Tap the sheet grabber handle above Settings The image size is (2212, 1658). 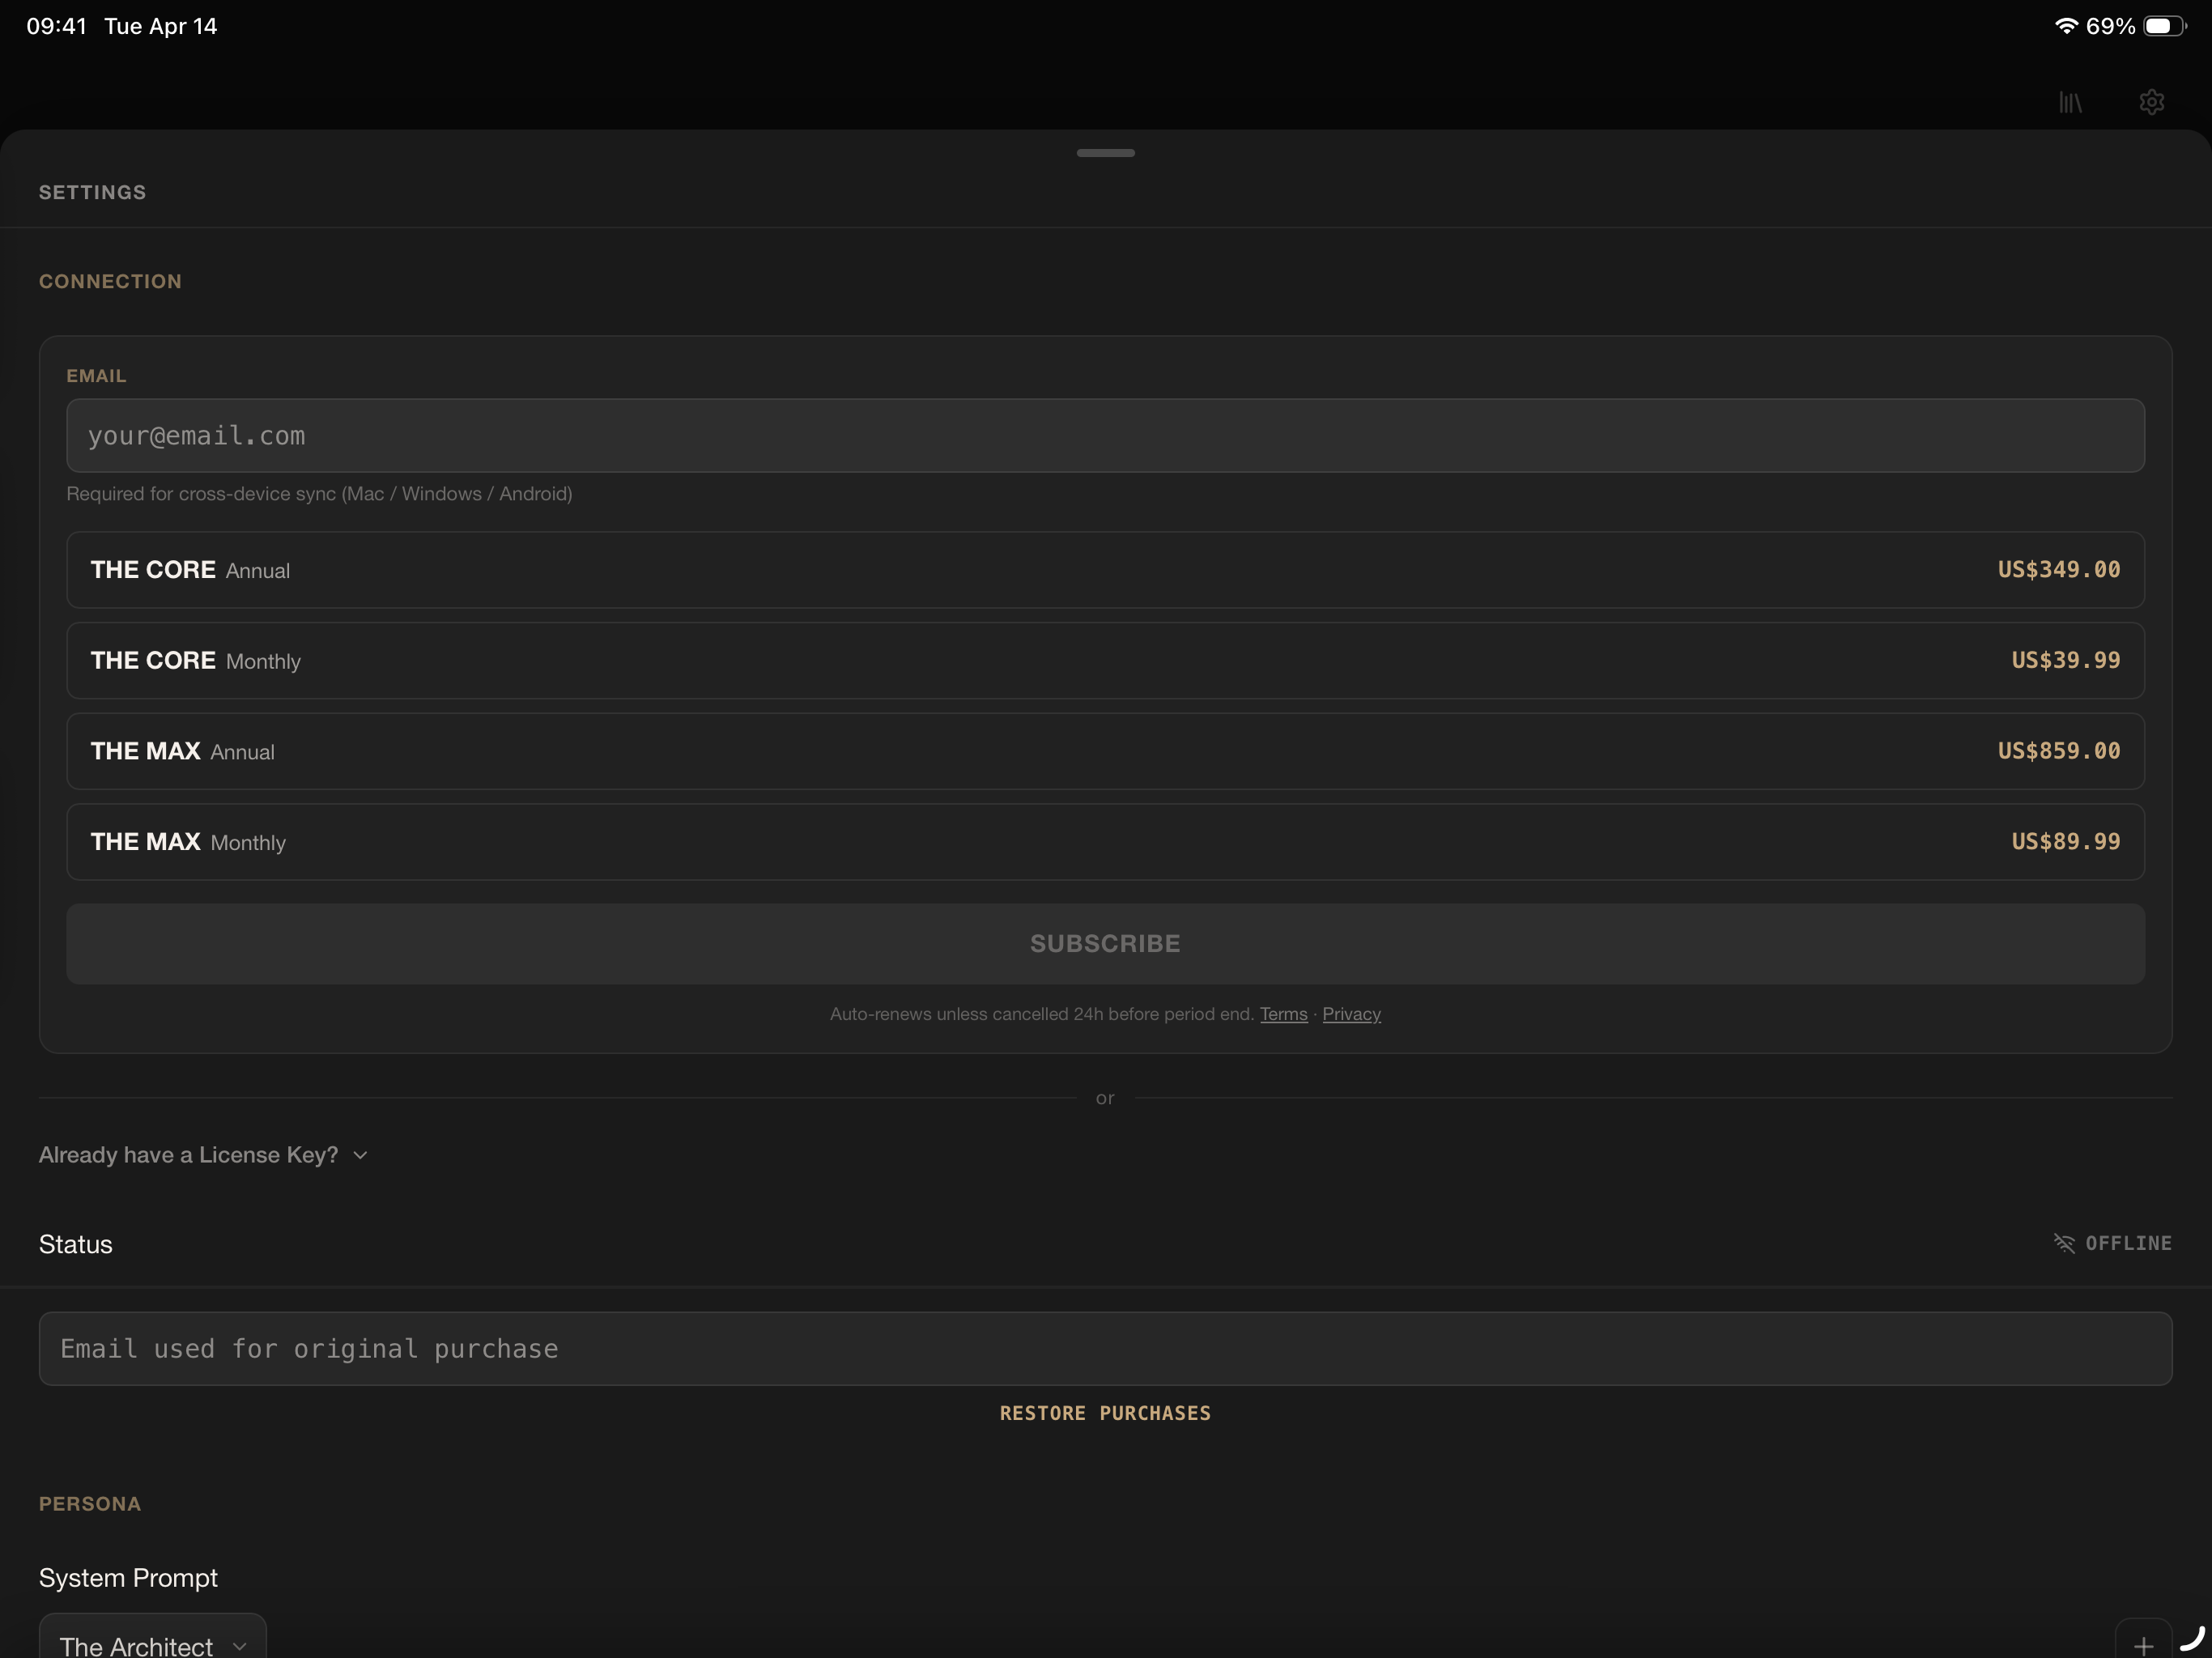1105,153
